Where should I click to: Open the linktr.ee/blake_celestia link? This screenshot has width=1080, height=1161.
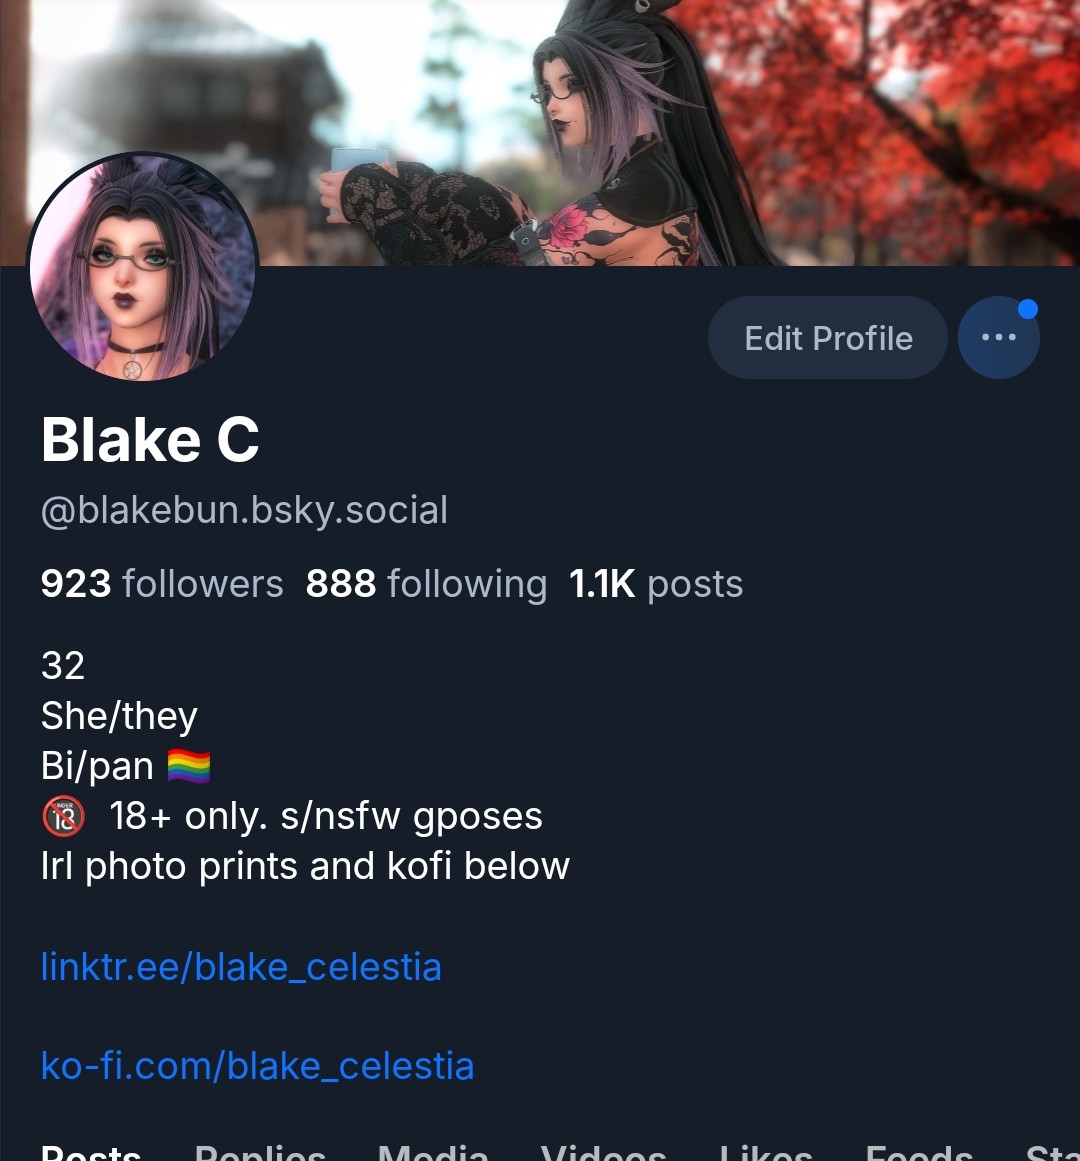pos(241,967)
